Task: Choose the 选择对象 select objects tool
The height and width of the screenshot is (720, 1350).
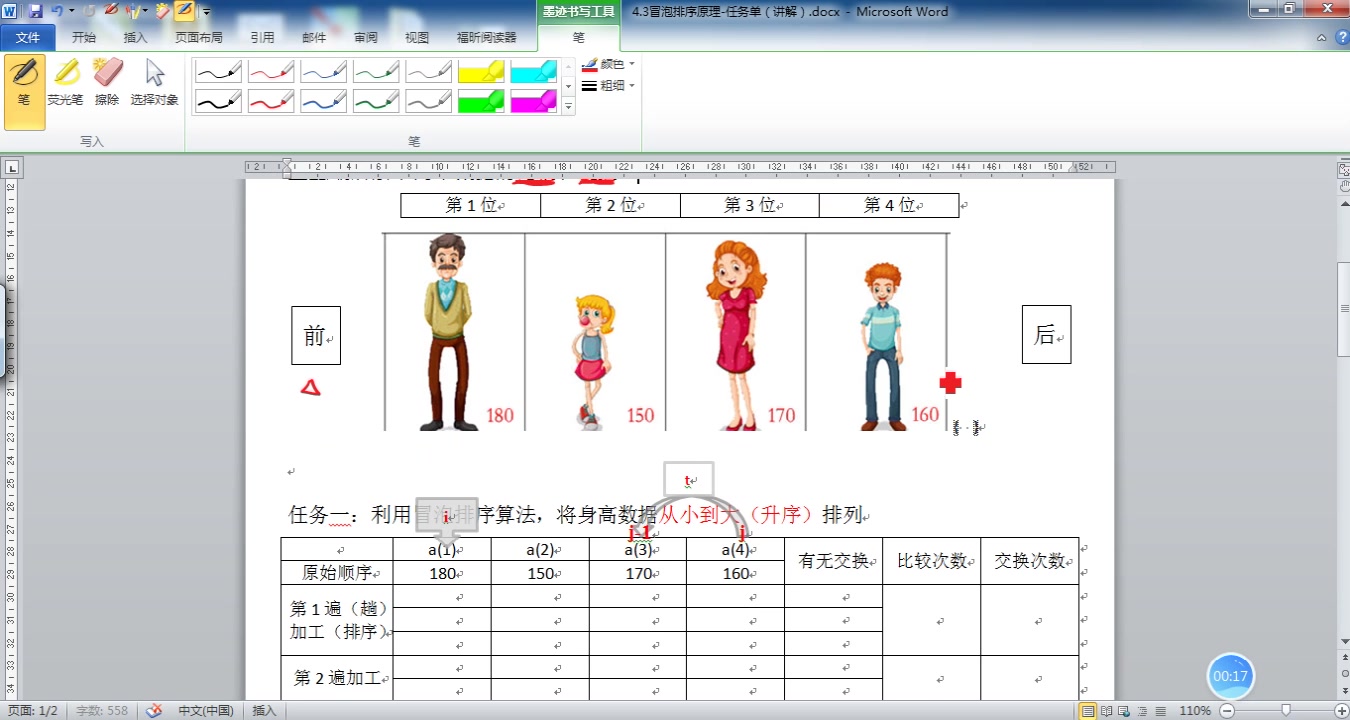Action: tap(154, 80)
